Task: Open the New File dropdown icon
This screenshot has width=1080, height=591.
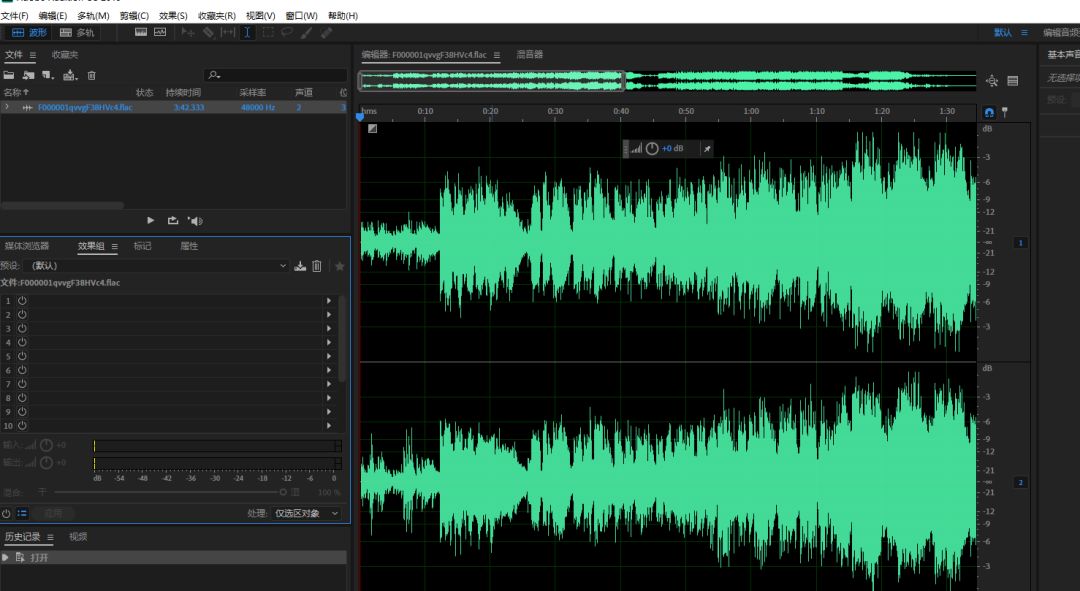Action: (48, 75)
